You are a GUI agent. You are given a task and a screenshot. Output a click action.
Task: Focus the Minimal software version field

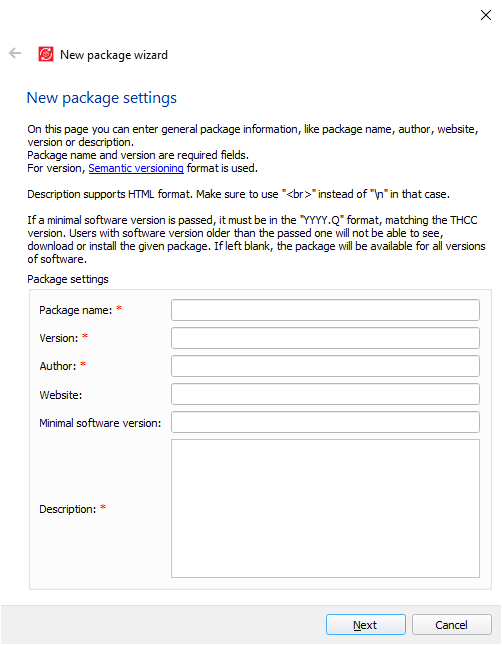[325, 422]
